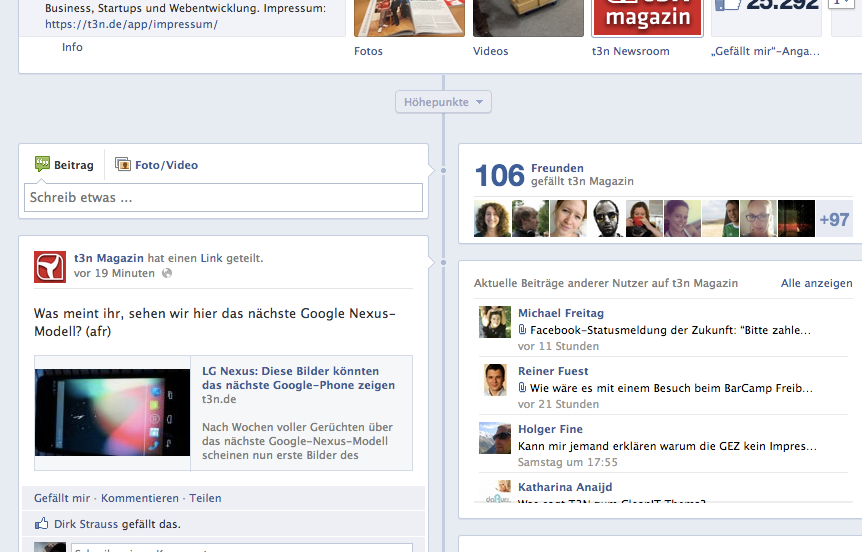862x552 pixels.
Task: Click Michael Freitag's avatar
Action: click(495, 322)
